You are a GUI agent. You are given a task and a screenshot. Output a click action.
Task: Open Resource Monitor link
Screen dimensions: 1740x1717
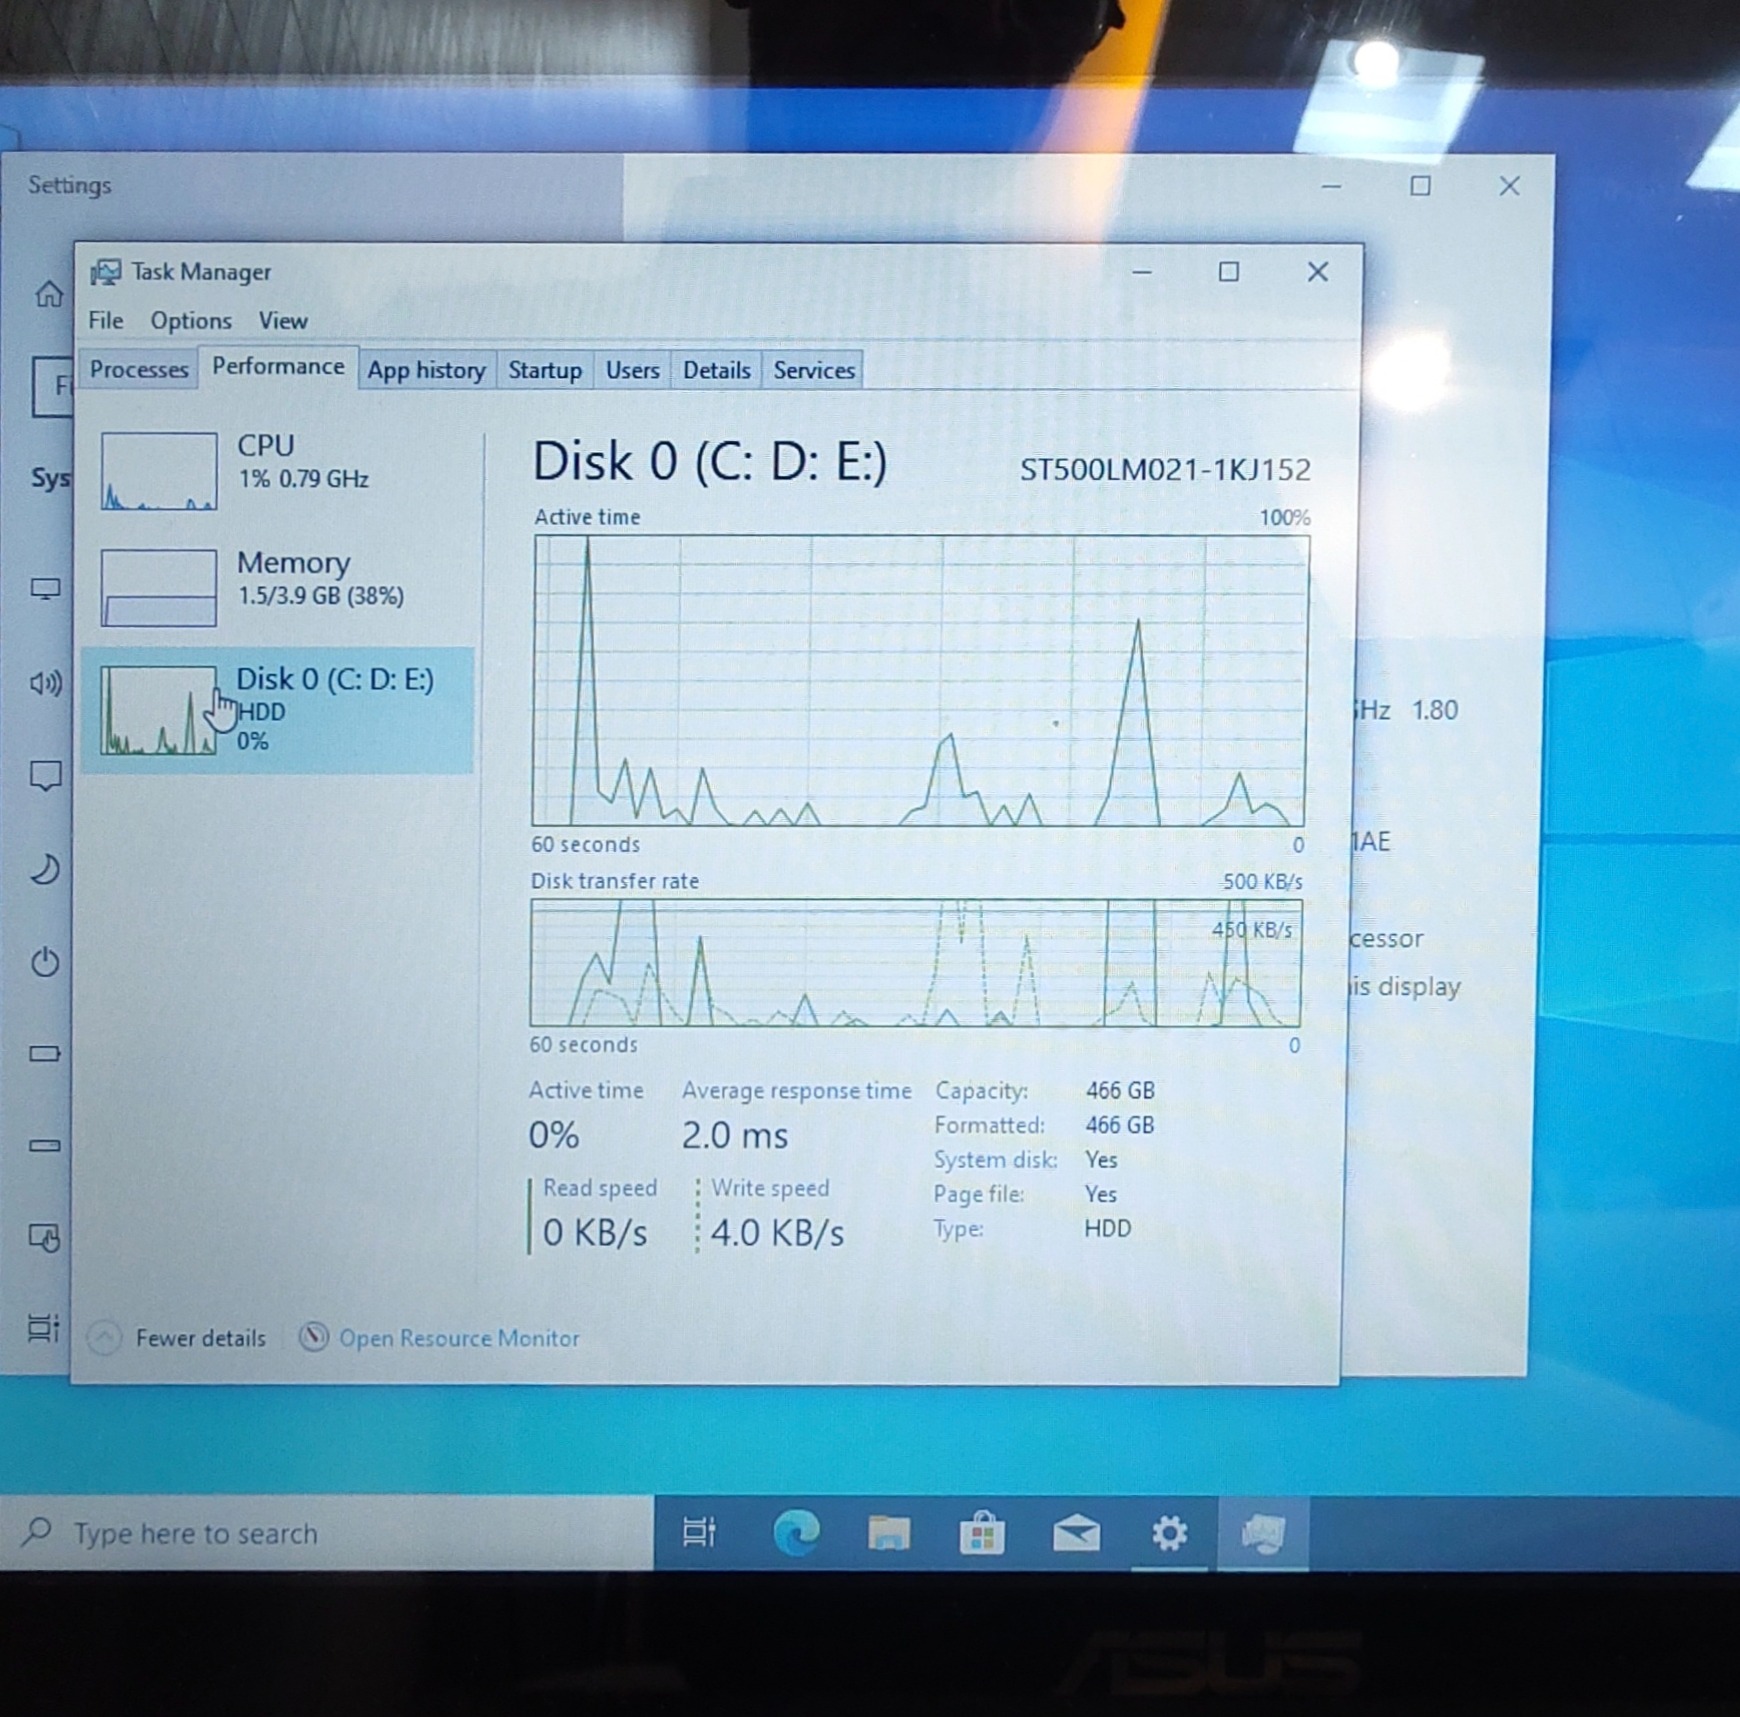[x=458, y=1338]
